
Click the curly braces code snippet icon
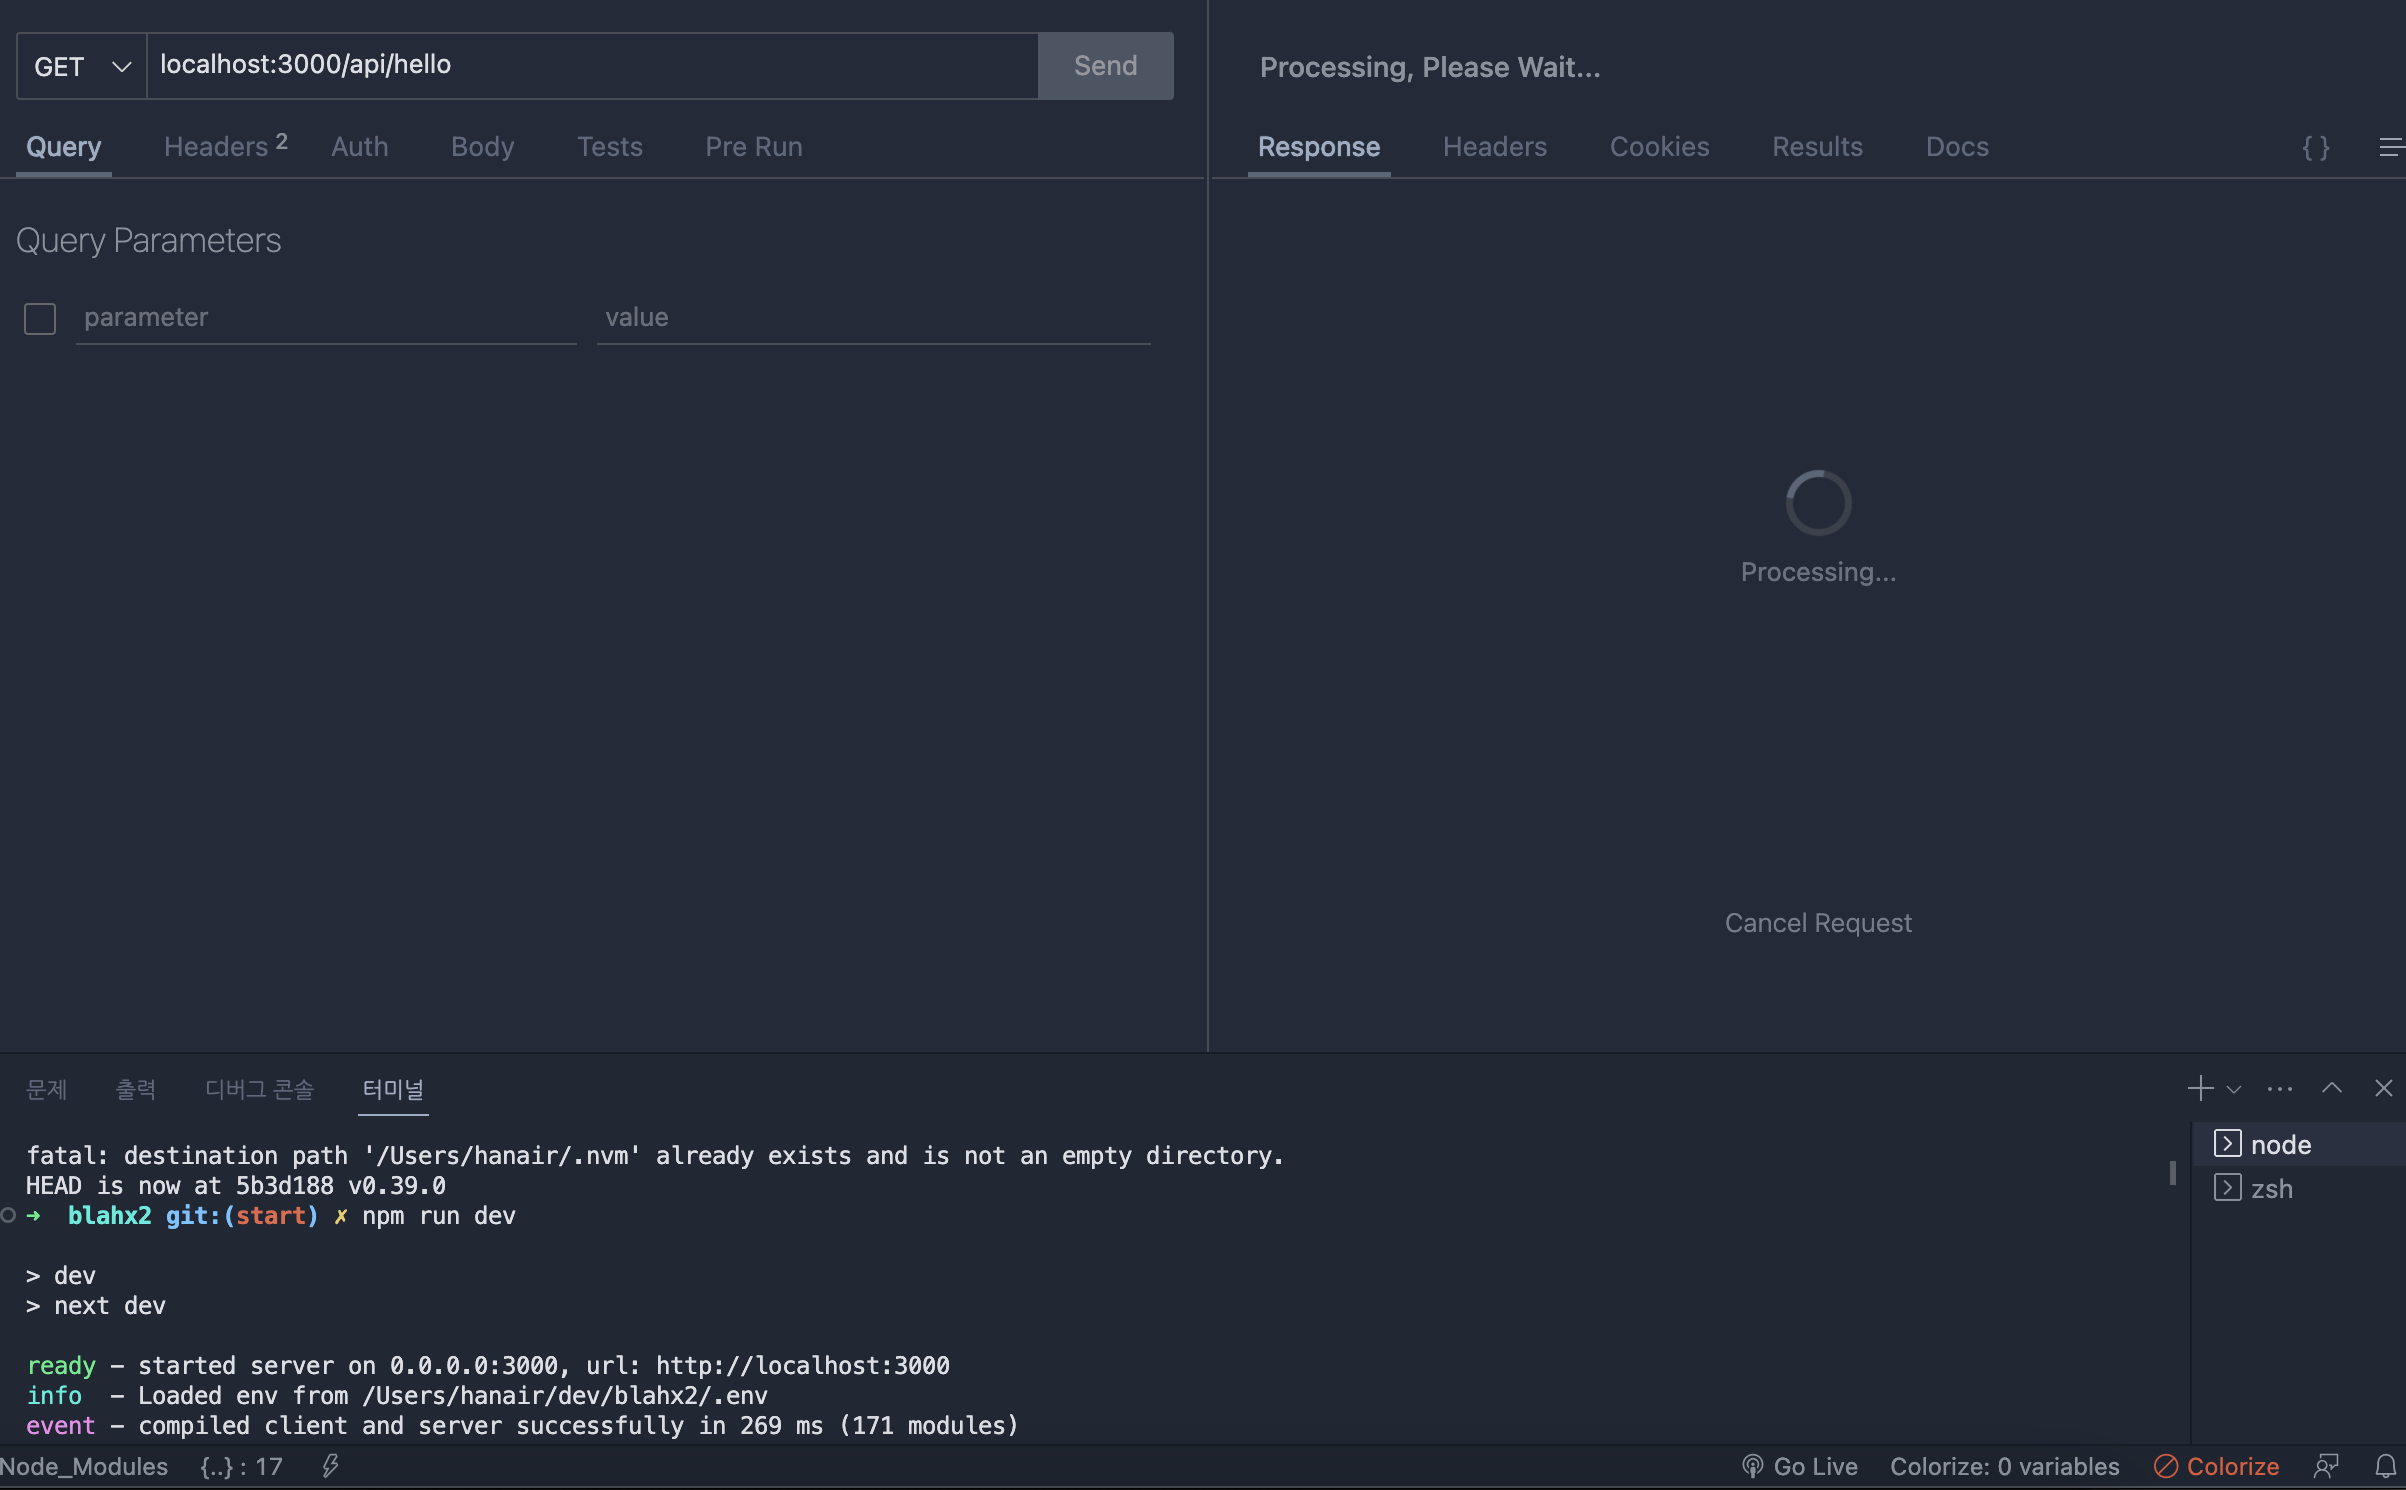click(x=2316, y=148)
